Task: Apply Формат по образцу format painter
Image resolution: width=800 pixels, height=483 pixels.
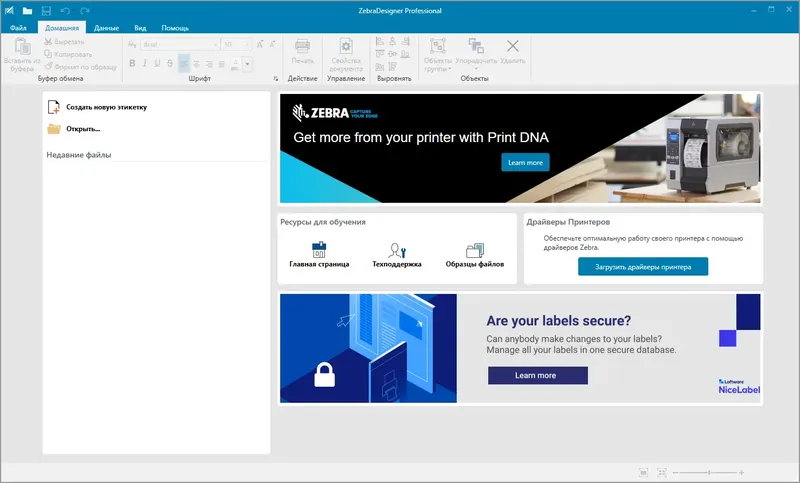Action: pos(80,66)
